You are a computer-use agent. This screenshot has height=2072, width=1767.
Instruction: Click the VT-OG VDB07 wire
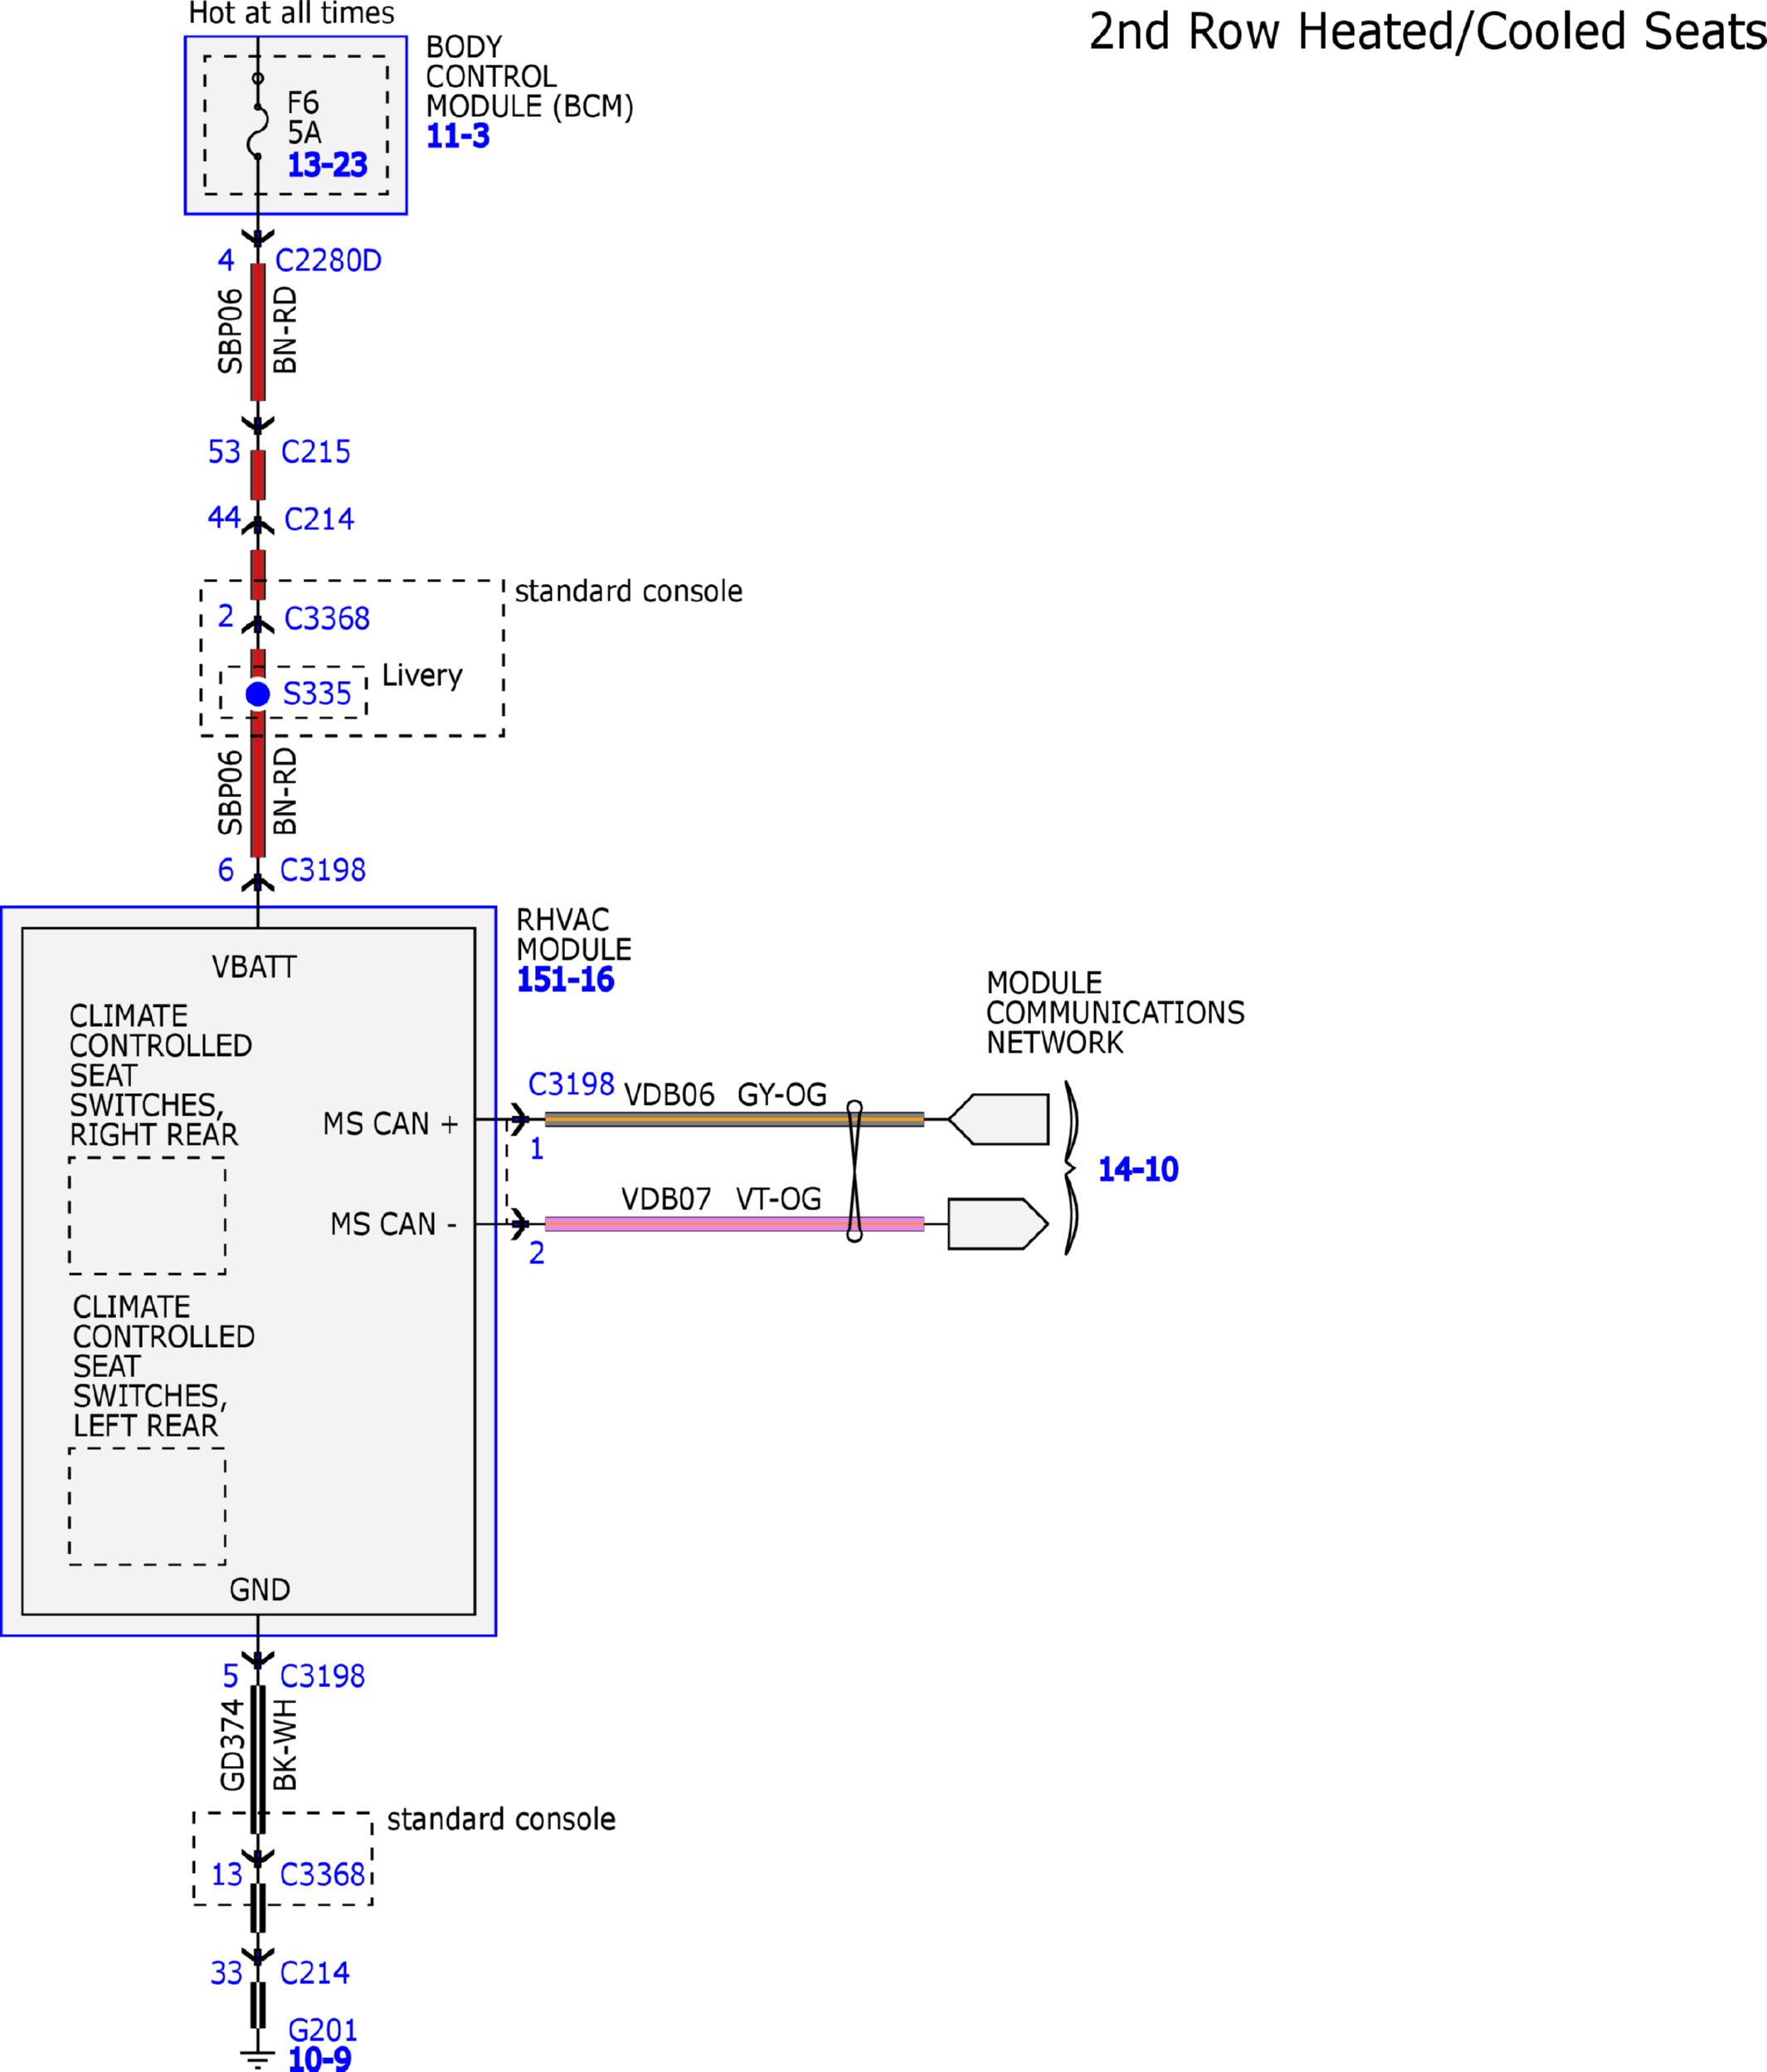[x=734, y=1224]
